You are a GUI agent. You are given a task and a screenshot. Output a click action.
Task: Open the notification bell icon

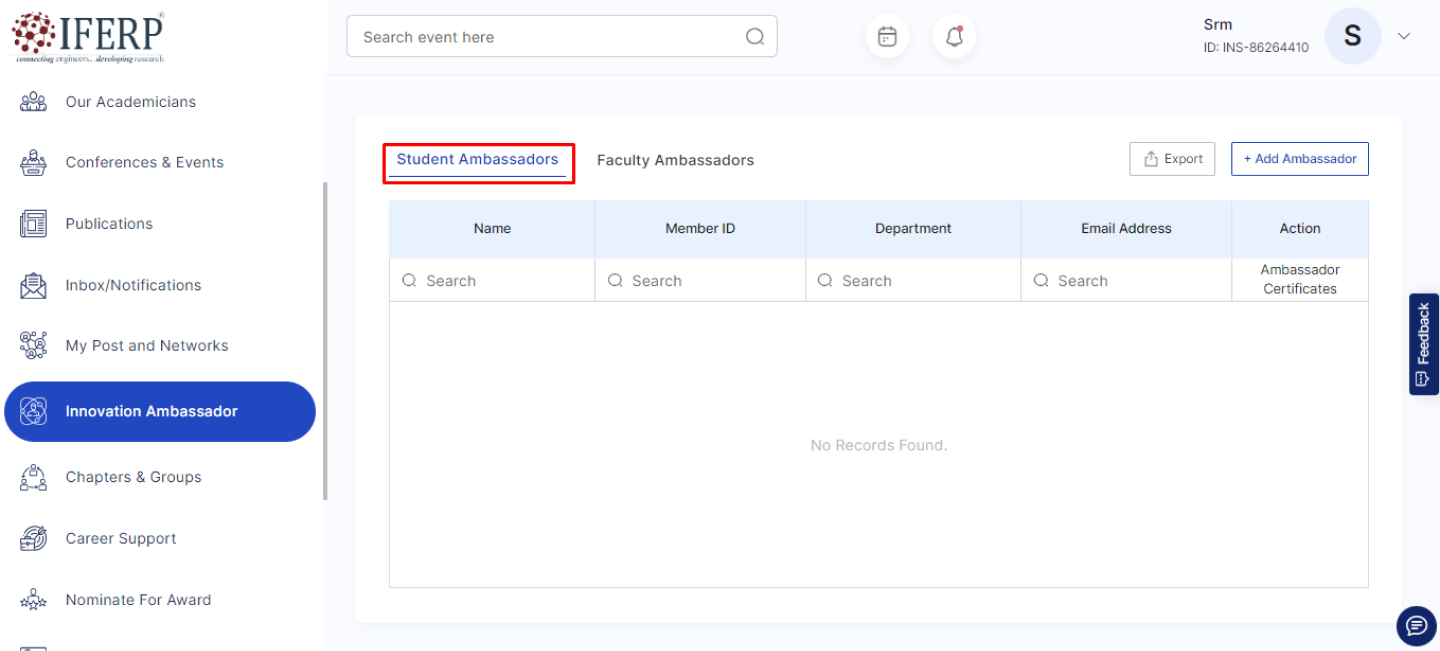coord(954,37)
